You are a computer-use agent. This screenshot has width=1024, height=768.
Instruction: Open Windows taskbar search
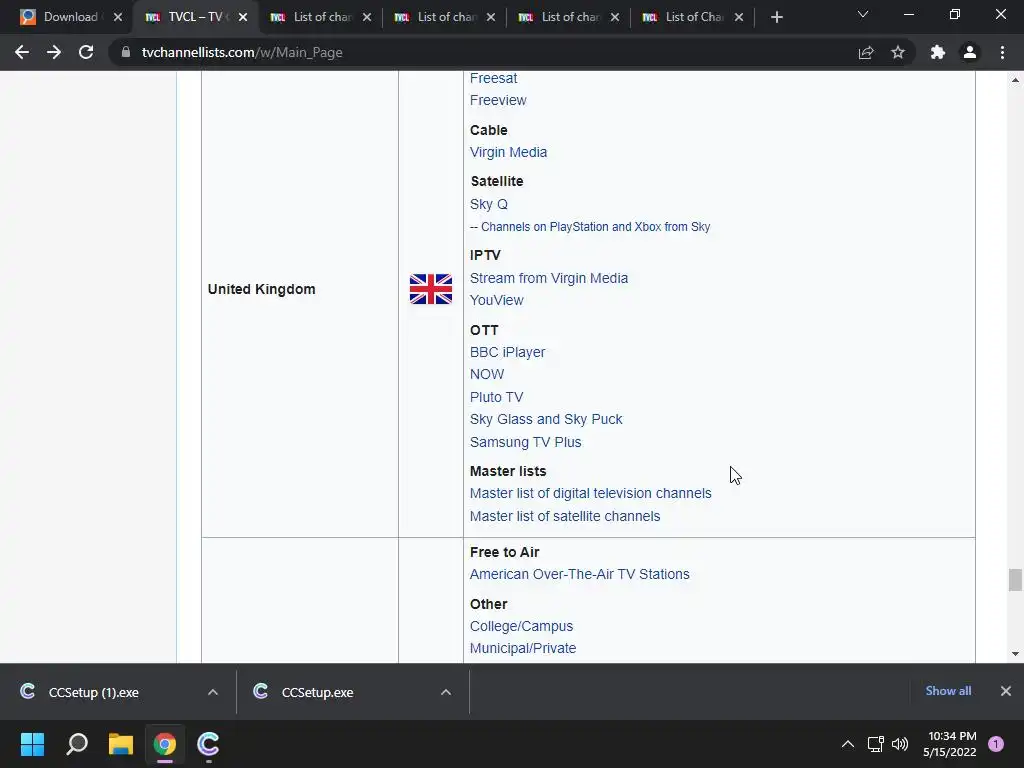click(77, 744)
